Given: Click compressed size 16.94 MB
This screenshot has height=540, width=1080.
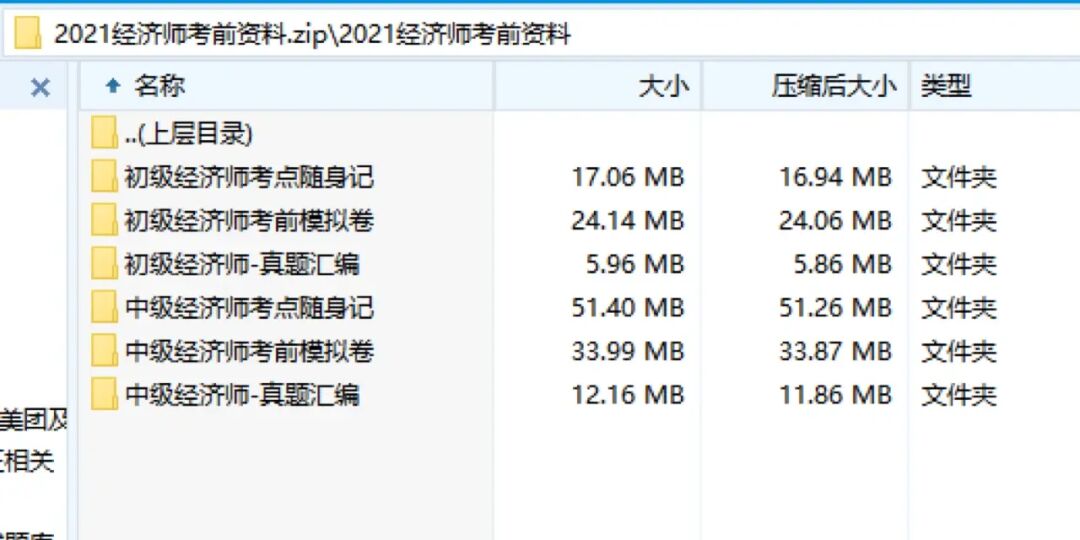Looking at the screenshot, I should pyautogui.click(x=835, y=178).
